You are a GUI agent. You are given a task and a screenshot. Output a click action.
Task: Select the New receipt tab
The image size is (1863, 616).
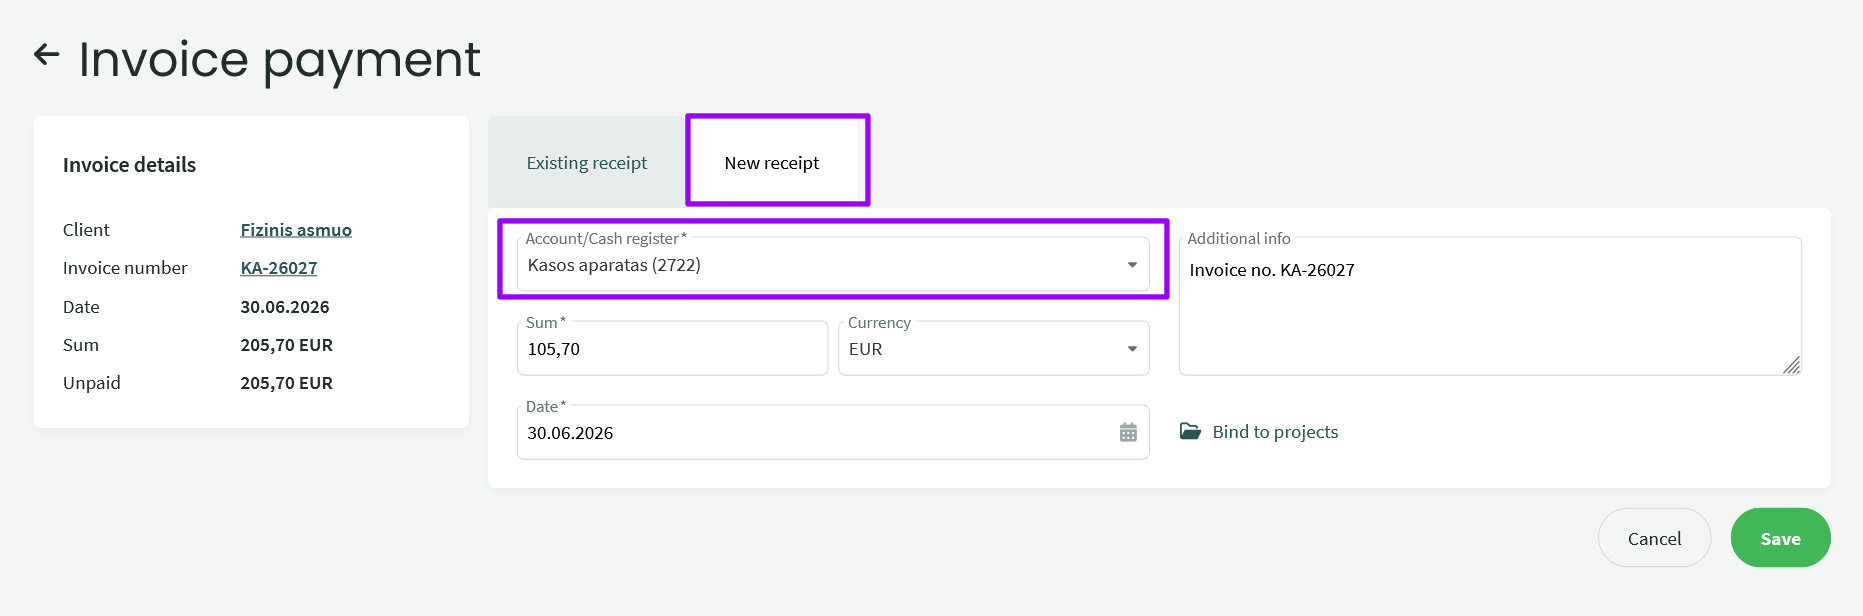point(772,163)
